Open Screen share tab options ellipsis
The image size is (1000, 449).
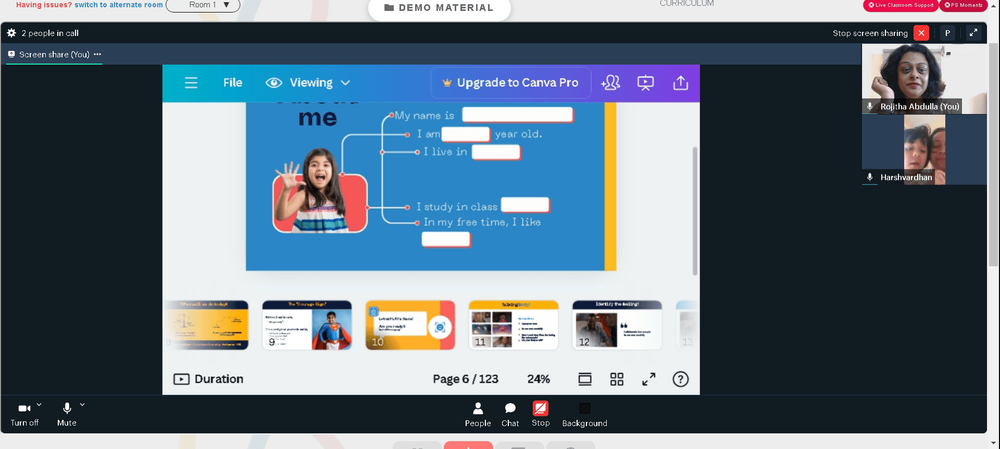tap(98, 54)
